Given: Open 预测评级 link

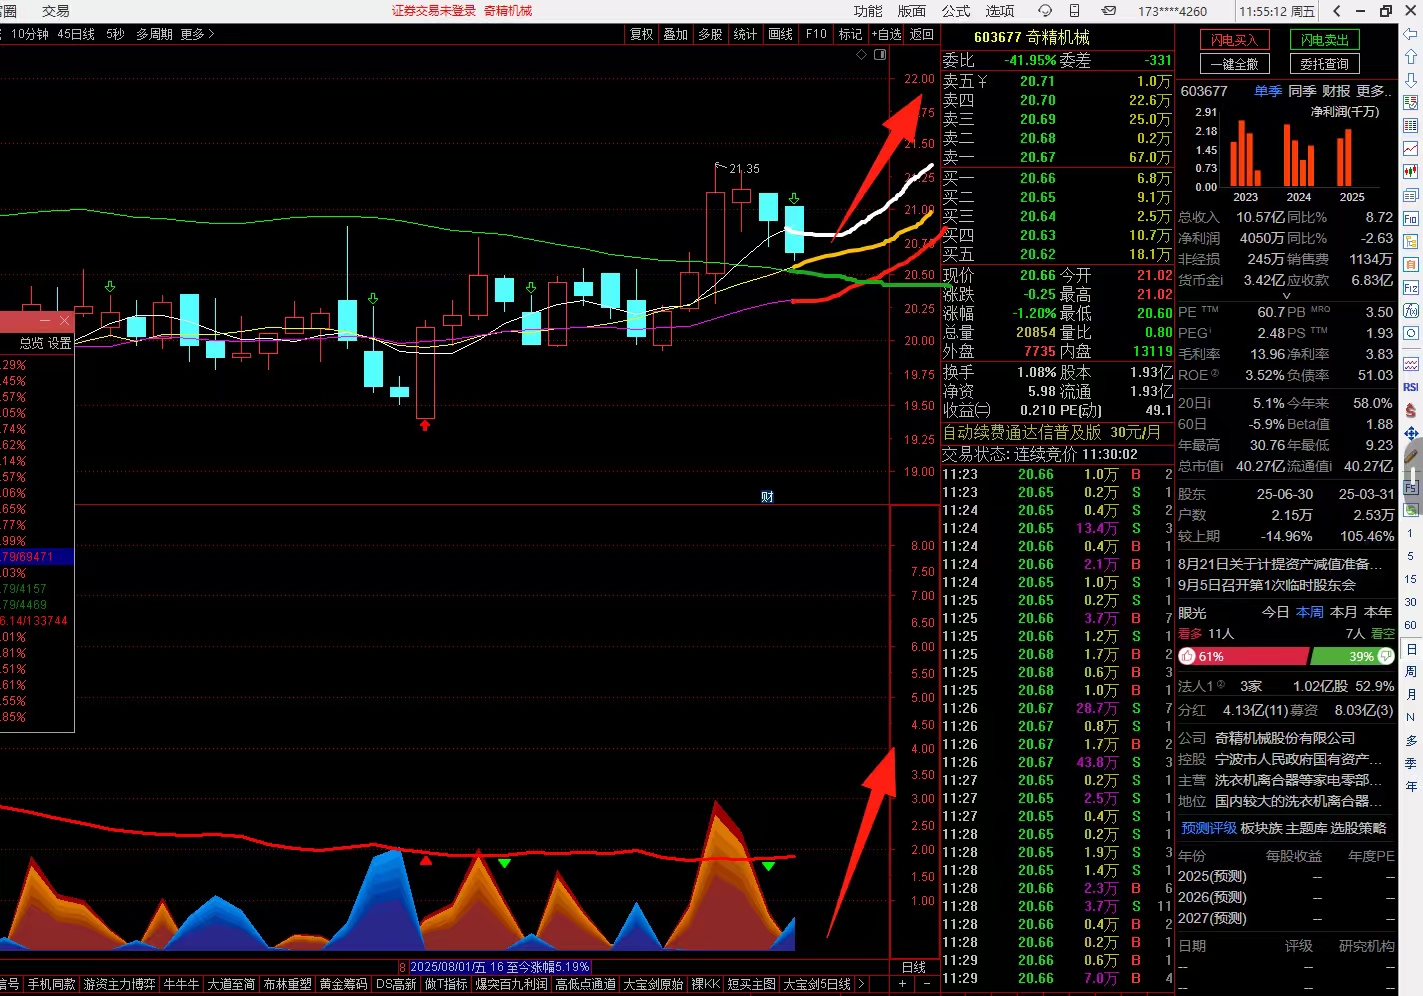Looking at the screenshot, I should point(1209,828).
